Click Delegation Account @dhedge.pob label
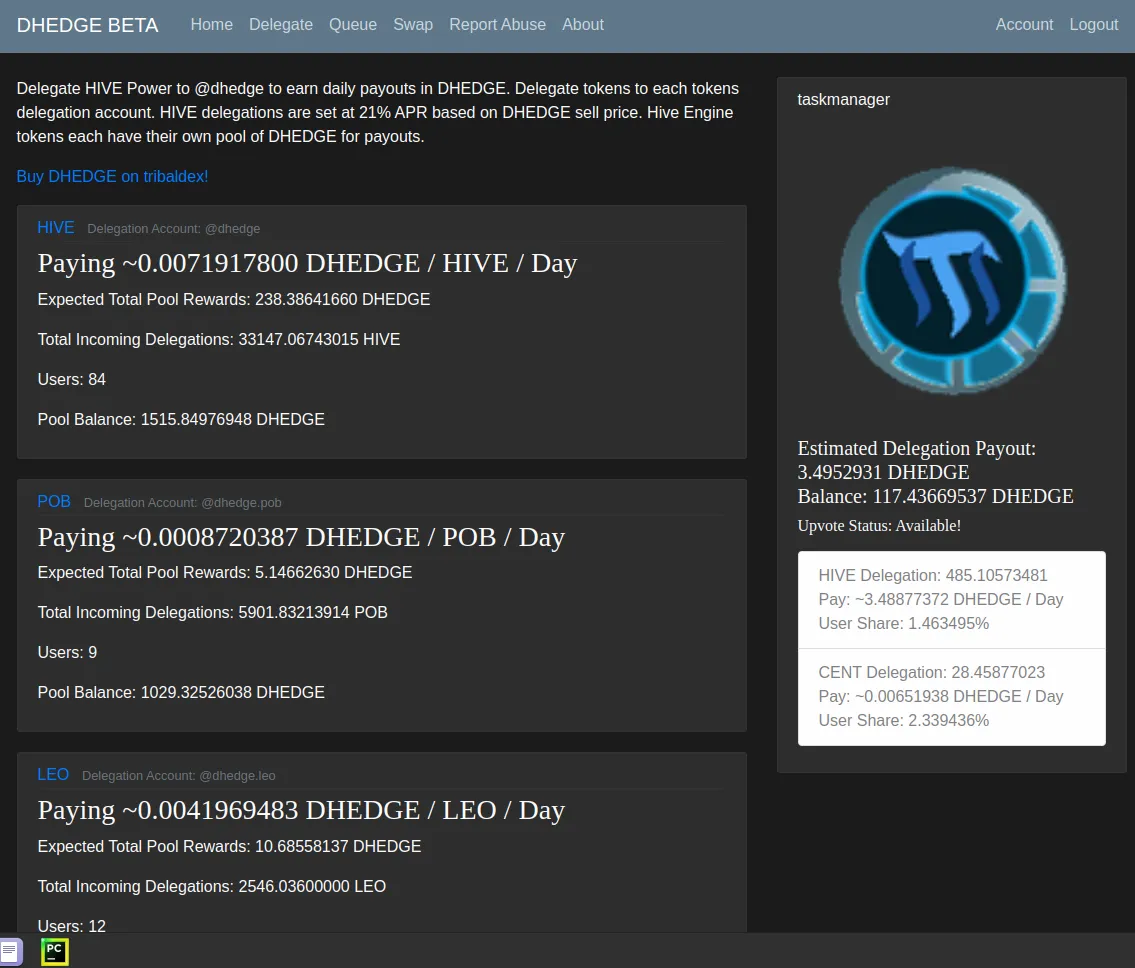 tap(182, 502)
